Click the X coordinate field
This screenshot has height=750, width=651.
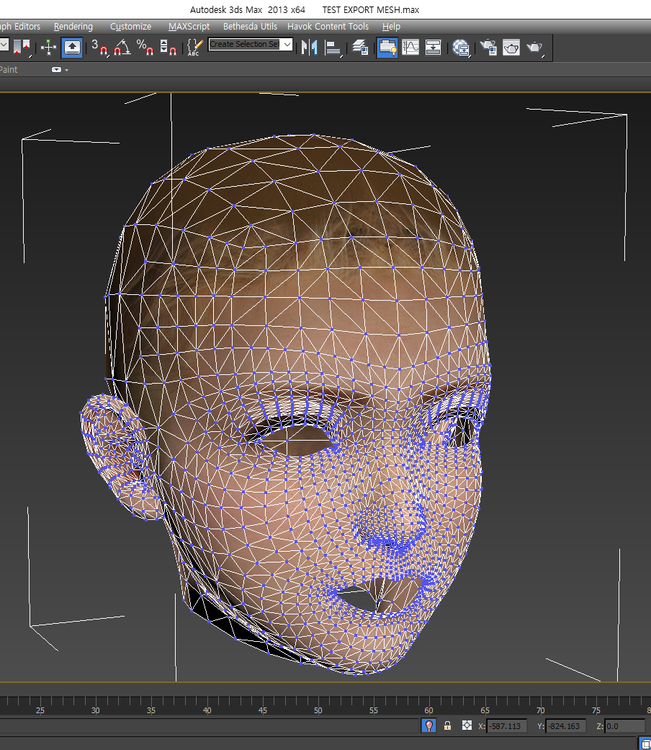click(507, 726)
